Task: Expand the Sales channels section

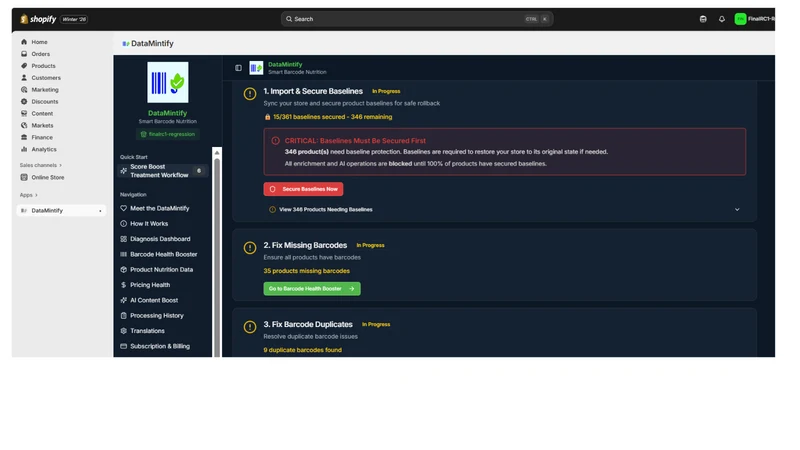Action: (40, 165)
